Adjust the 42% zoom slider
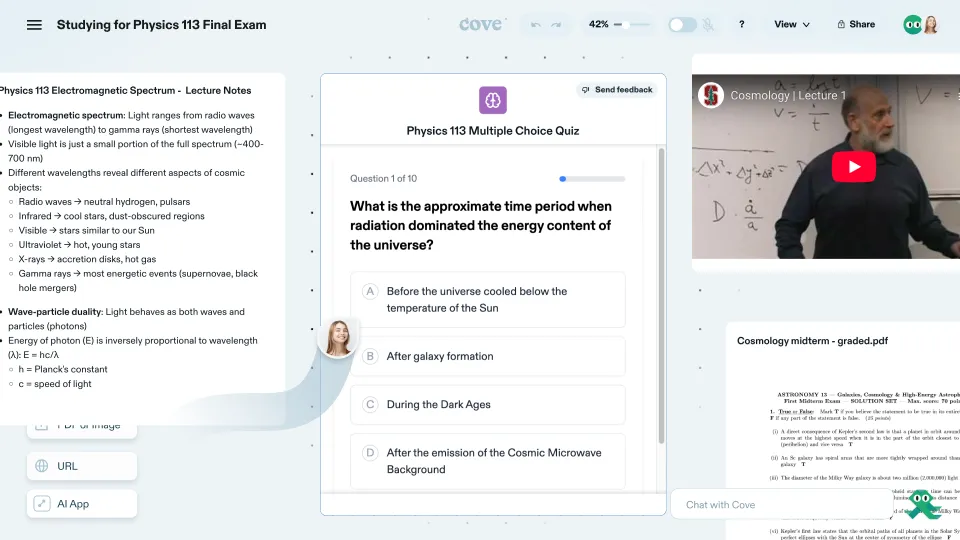This screenshot has height=540, width=960. pos(631,24)
